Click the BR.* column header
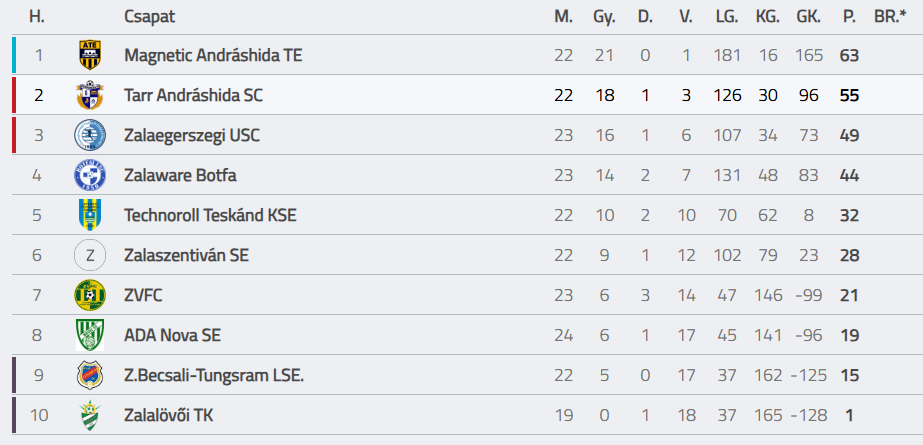 pos(890,17)
